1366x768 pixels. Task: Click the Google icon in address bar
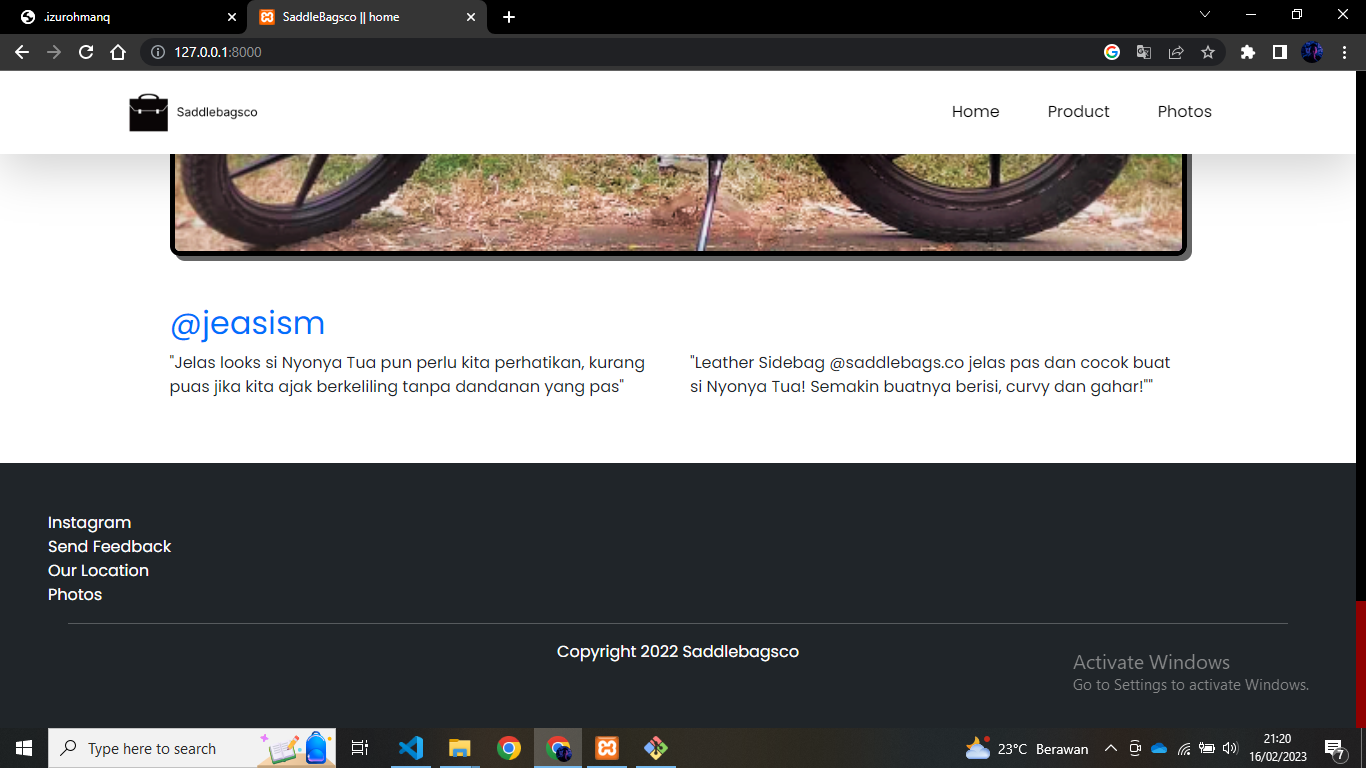1112,52
